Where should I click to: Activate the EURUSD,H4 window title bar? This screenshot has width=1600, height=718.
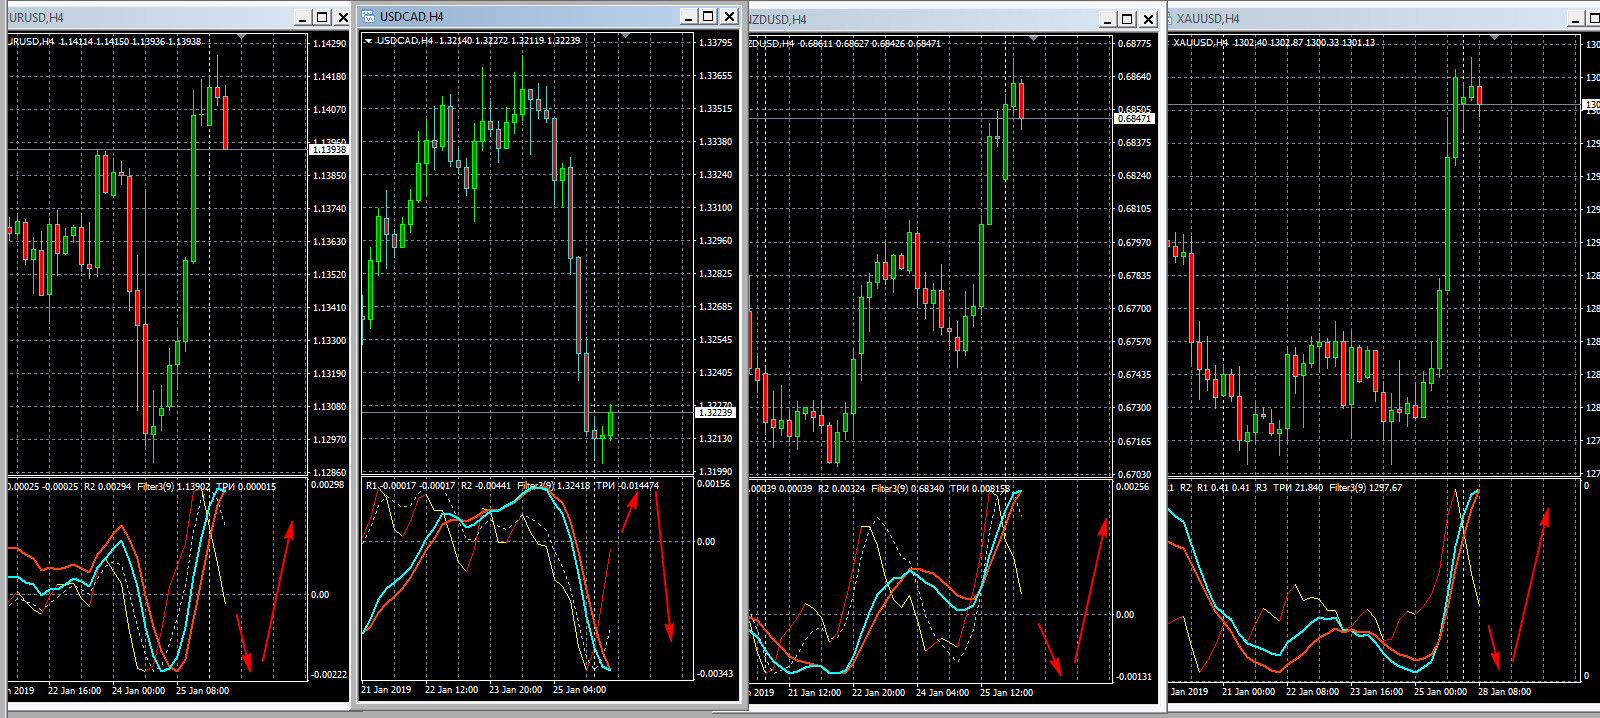(150, 17)
